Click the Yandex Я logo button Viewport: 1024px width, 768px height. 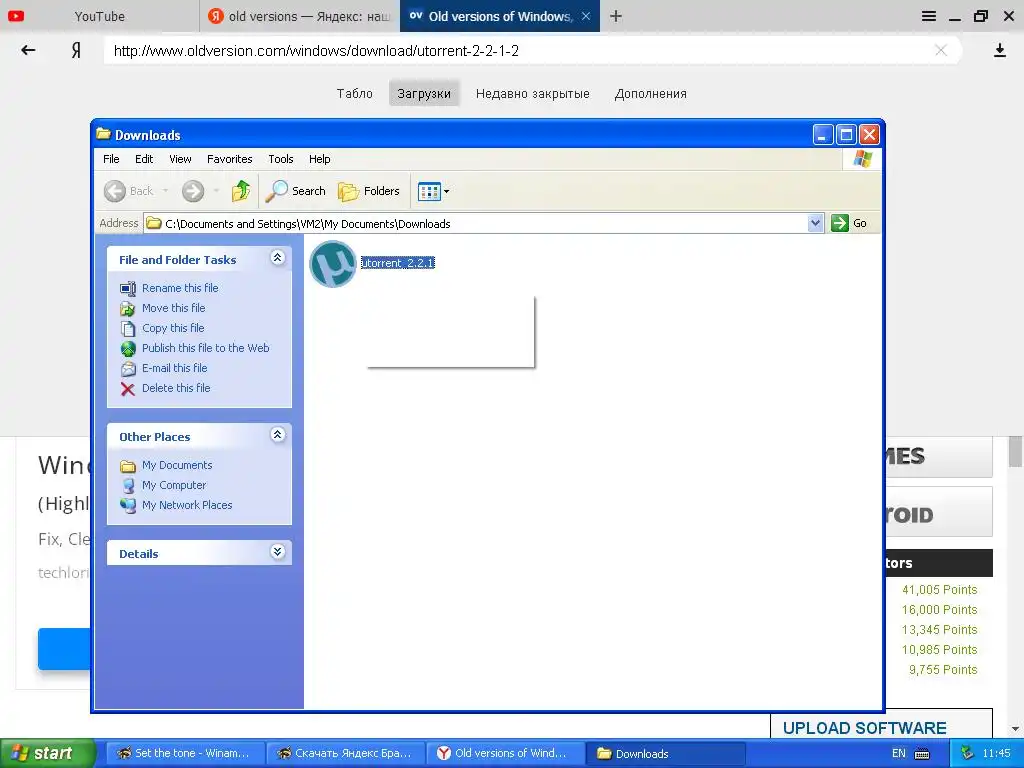76,50
